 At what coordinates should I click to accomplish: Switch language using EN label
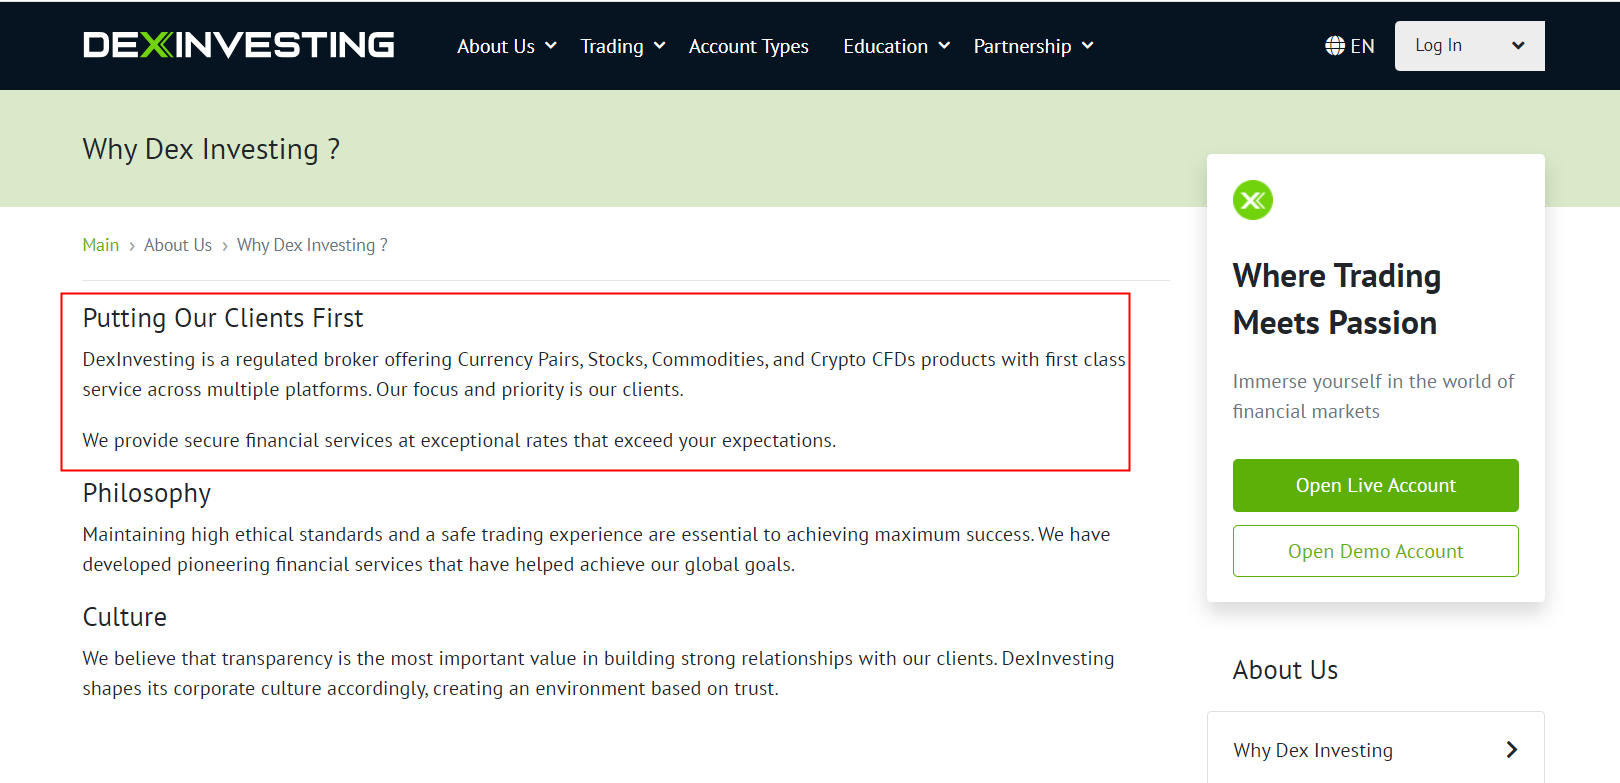point(1362,46)
